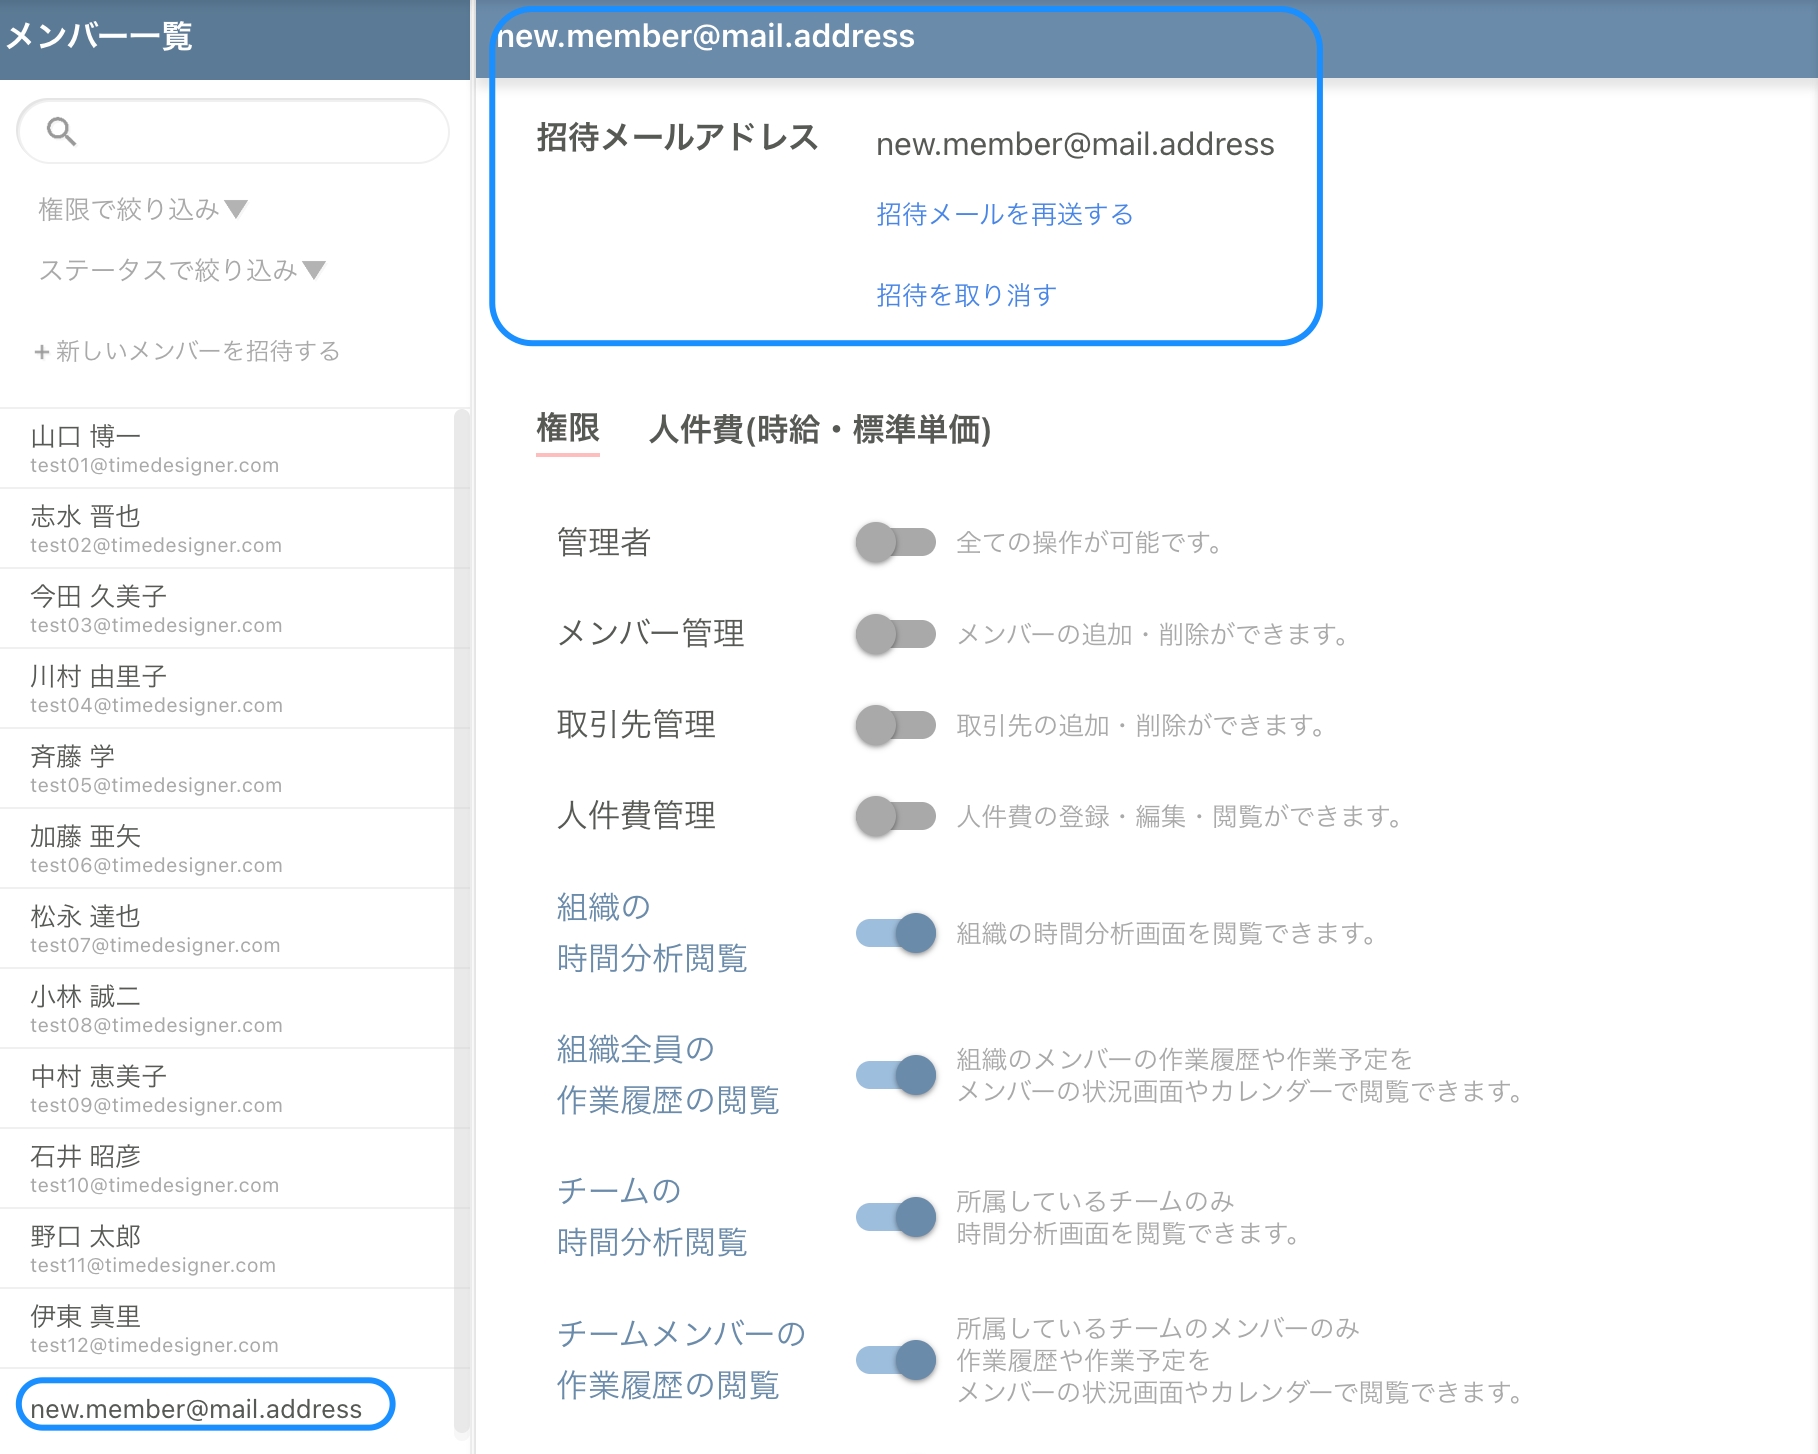Disable 組織の時間分析閲覧 toggle

point(895,933)
